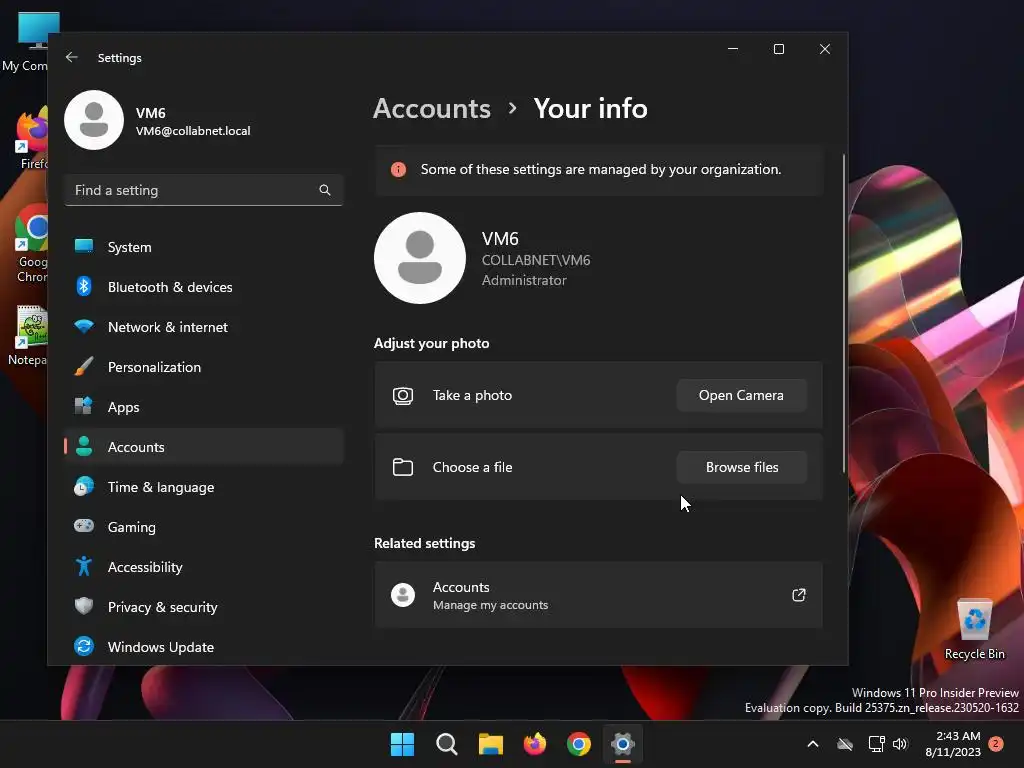Launch Firefox from the taskbar

click(x=535, y=744)
